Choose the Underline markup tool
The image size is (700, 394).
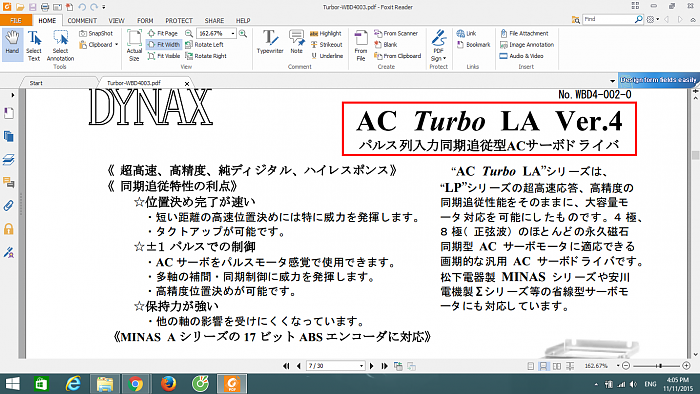(x=327, y=56)
